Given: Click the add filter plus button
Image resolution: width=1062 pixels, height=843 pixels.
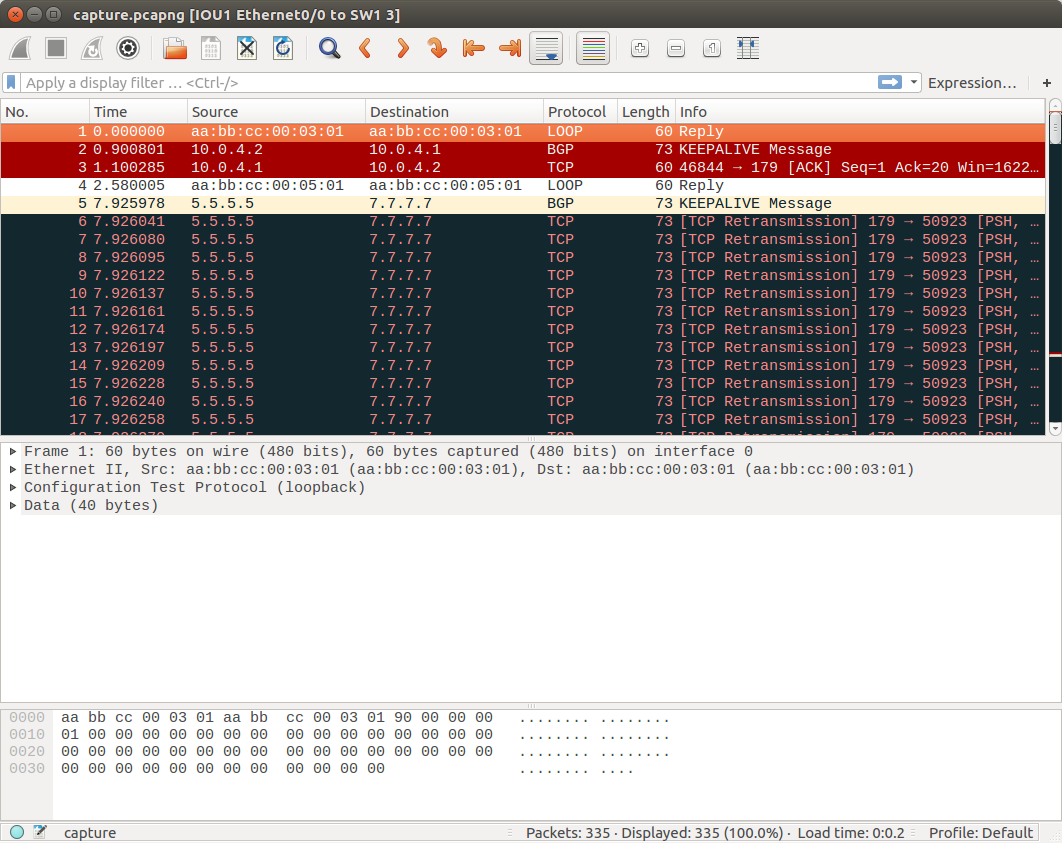Looking at the screenshot, I should [1046, 83].
